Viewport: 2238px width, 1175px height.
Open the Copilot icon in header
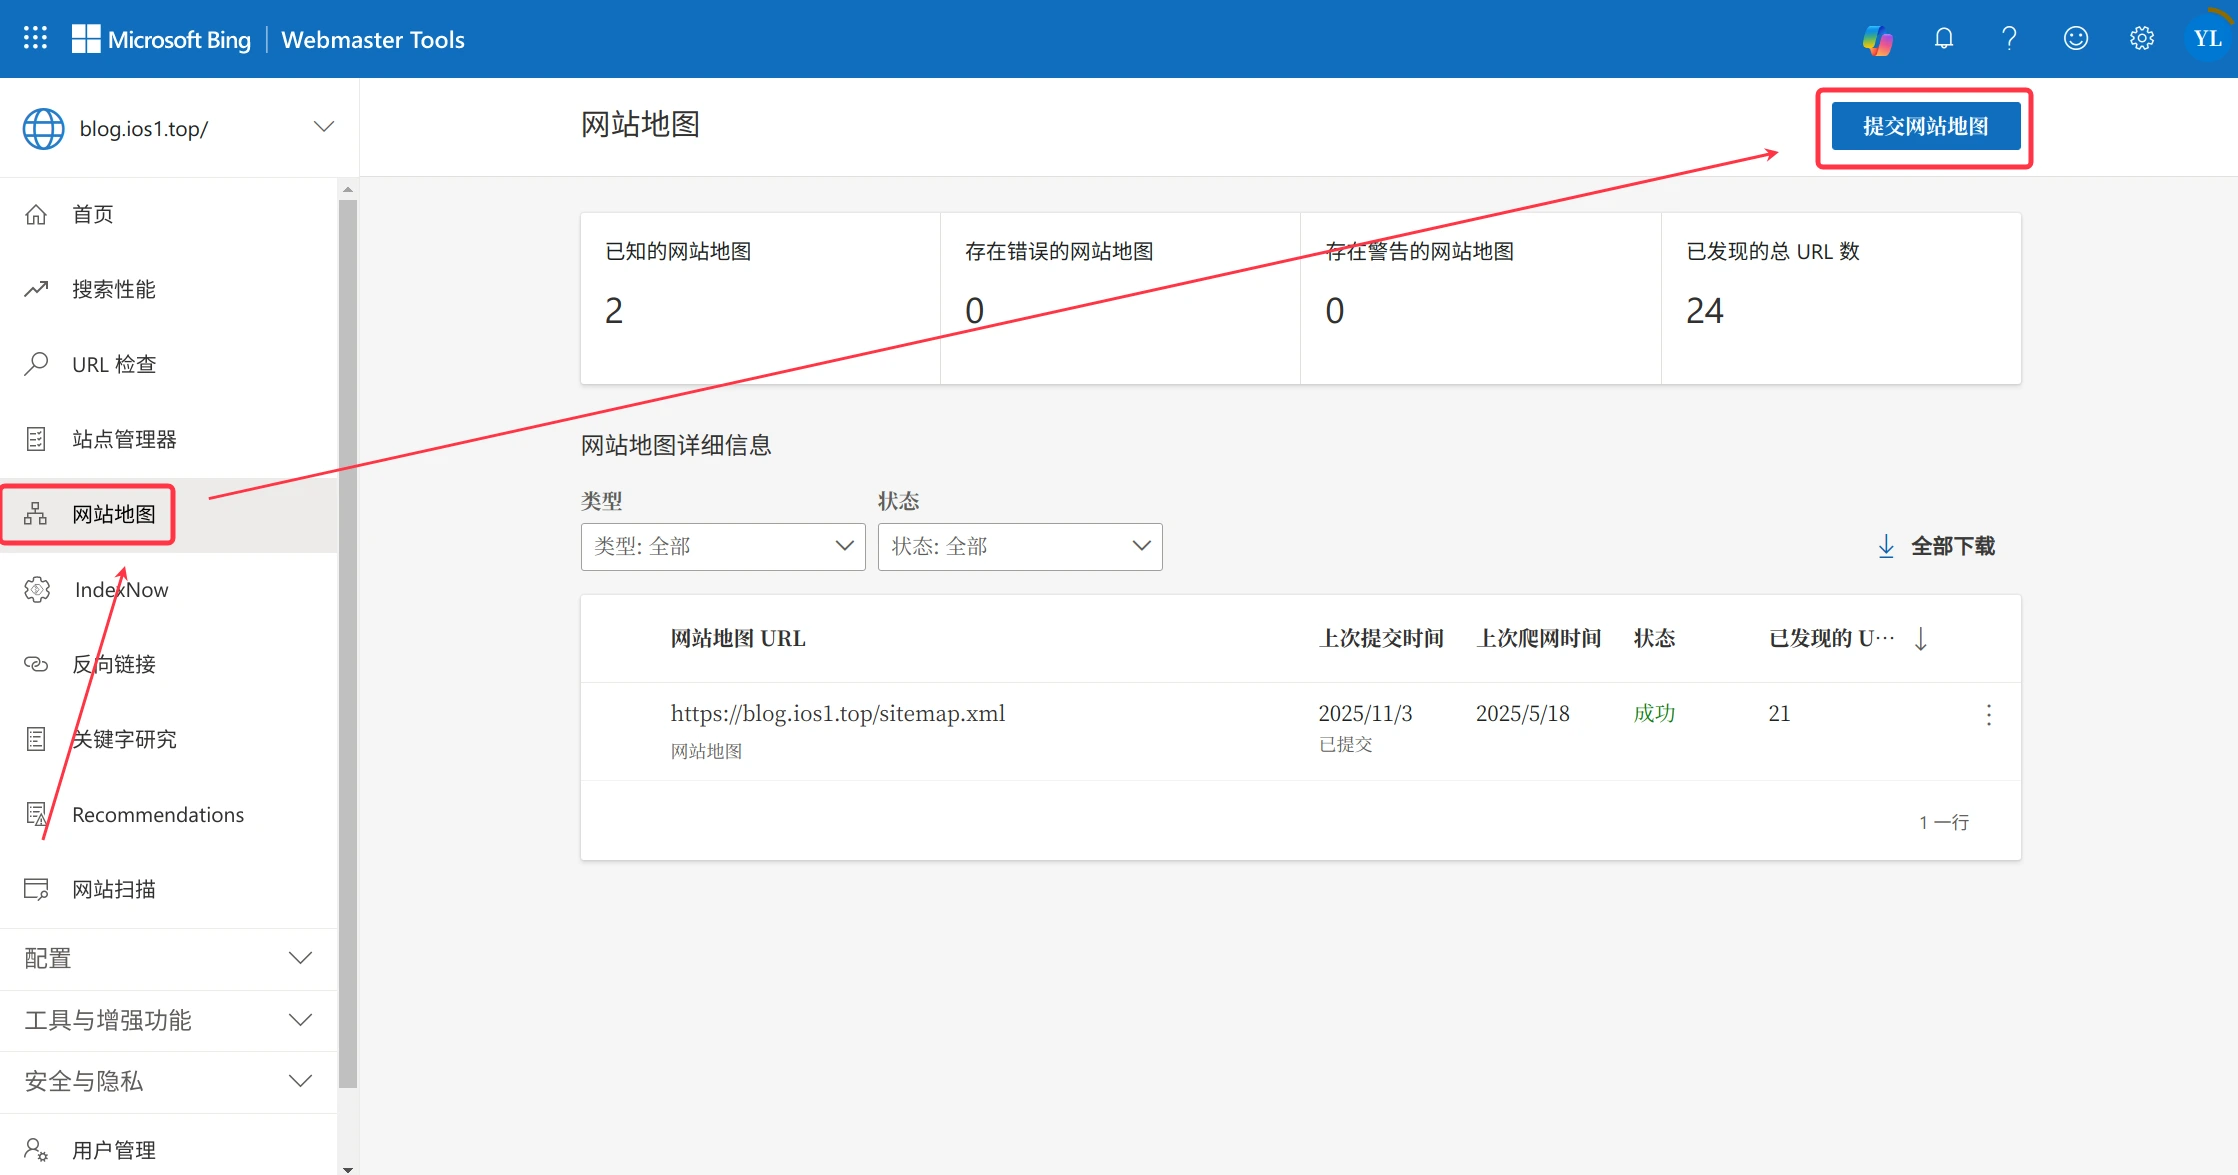pyautogui.click(x=1877, y=39)
